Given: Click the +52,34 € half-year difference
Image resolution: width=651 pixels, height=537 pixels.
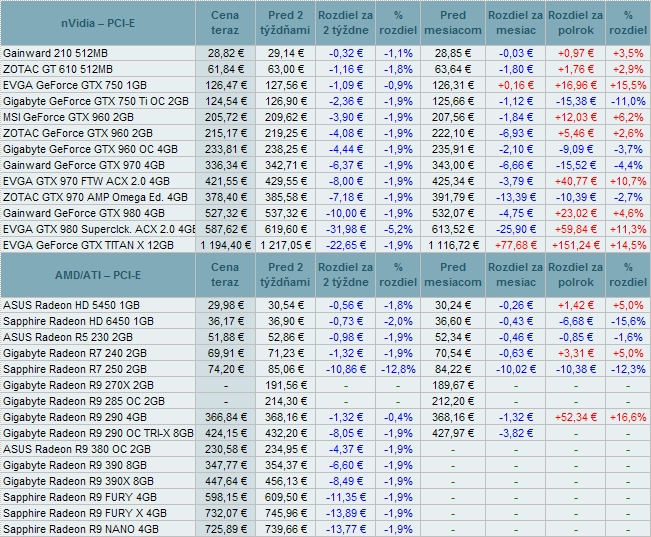Looking at the screenshot, I should pos(575,417).
